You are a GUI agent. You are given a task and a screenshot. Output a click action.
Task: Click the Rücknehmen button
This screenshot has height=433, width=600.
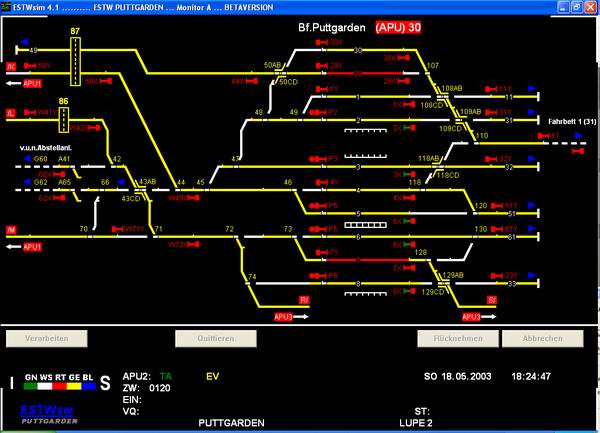455,339
